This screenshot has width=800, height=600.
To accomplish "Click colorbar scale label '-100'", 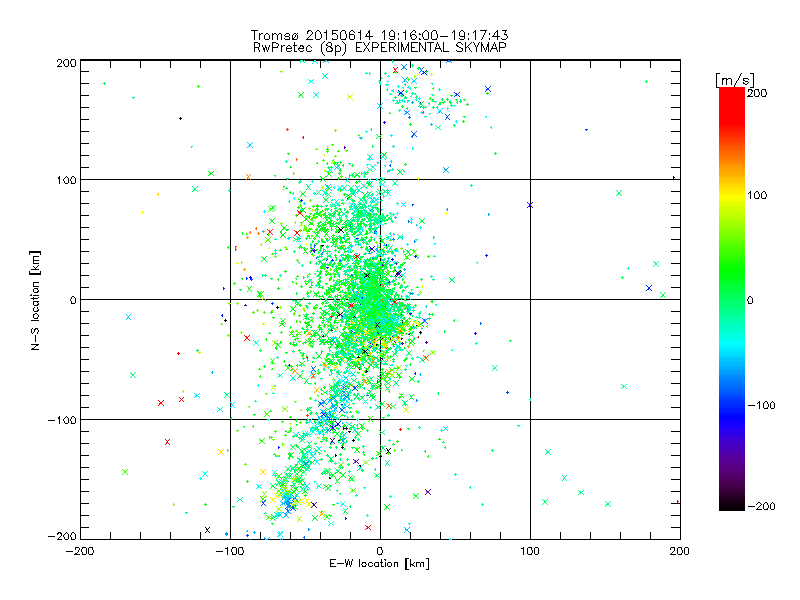I will tap(761, 405).
